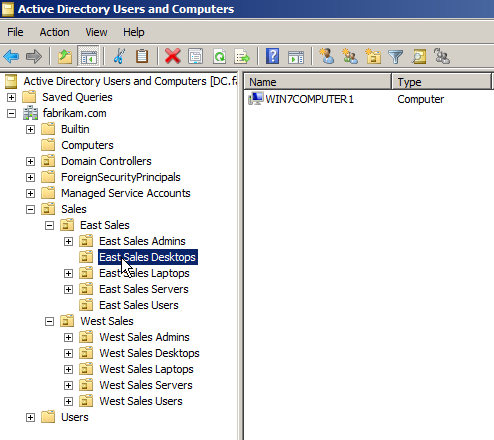Go back with the blue Back arrow
This screenshot has width=494, height=440.
11,56
